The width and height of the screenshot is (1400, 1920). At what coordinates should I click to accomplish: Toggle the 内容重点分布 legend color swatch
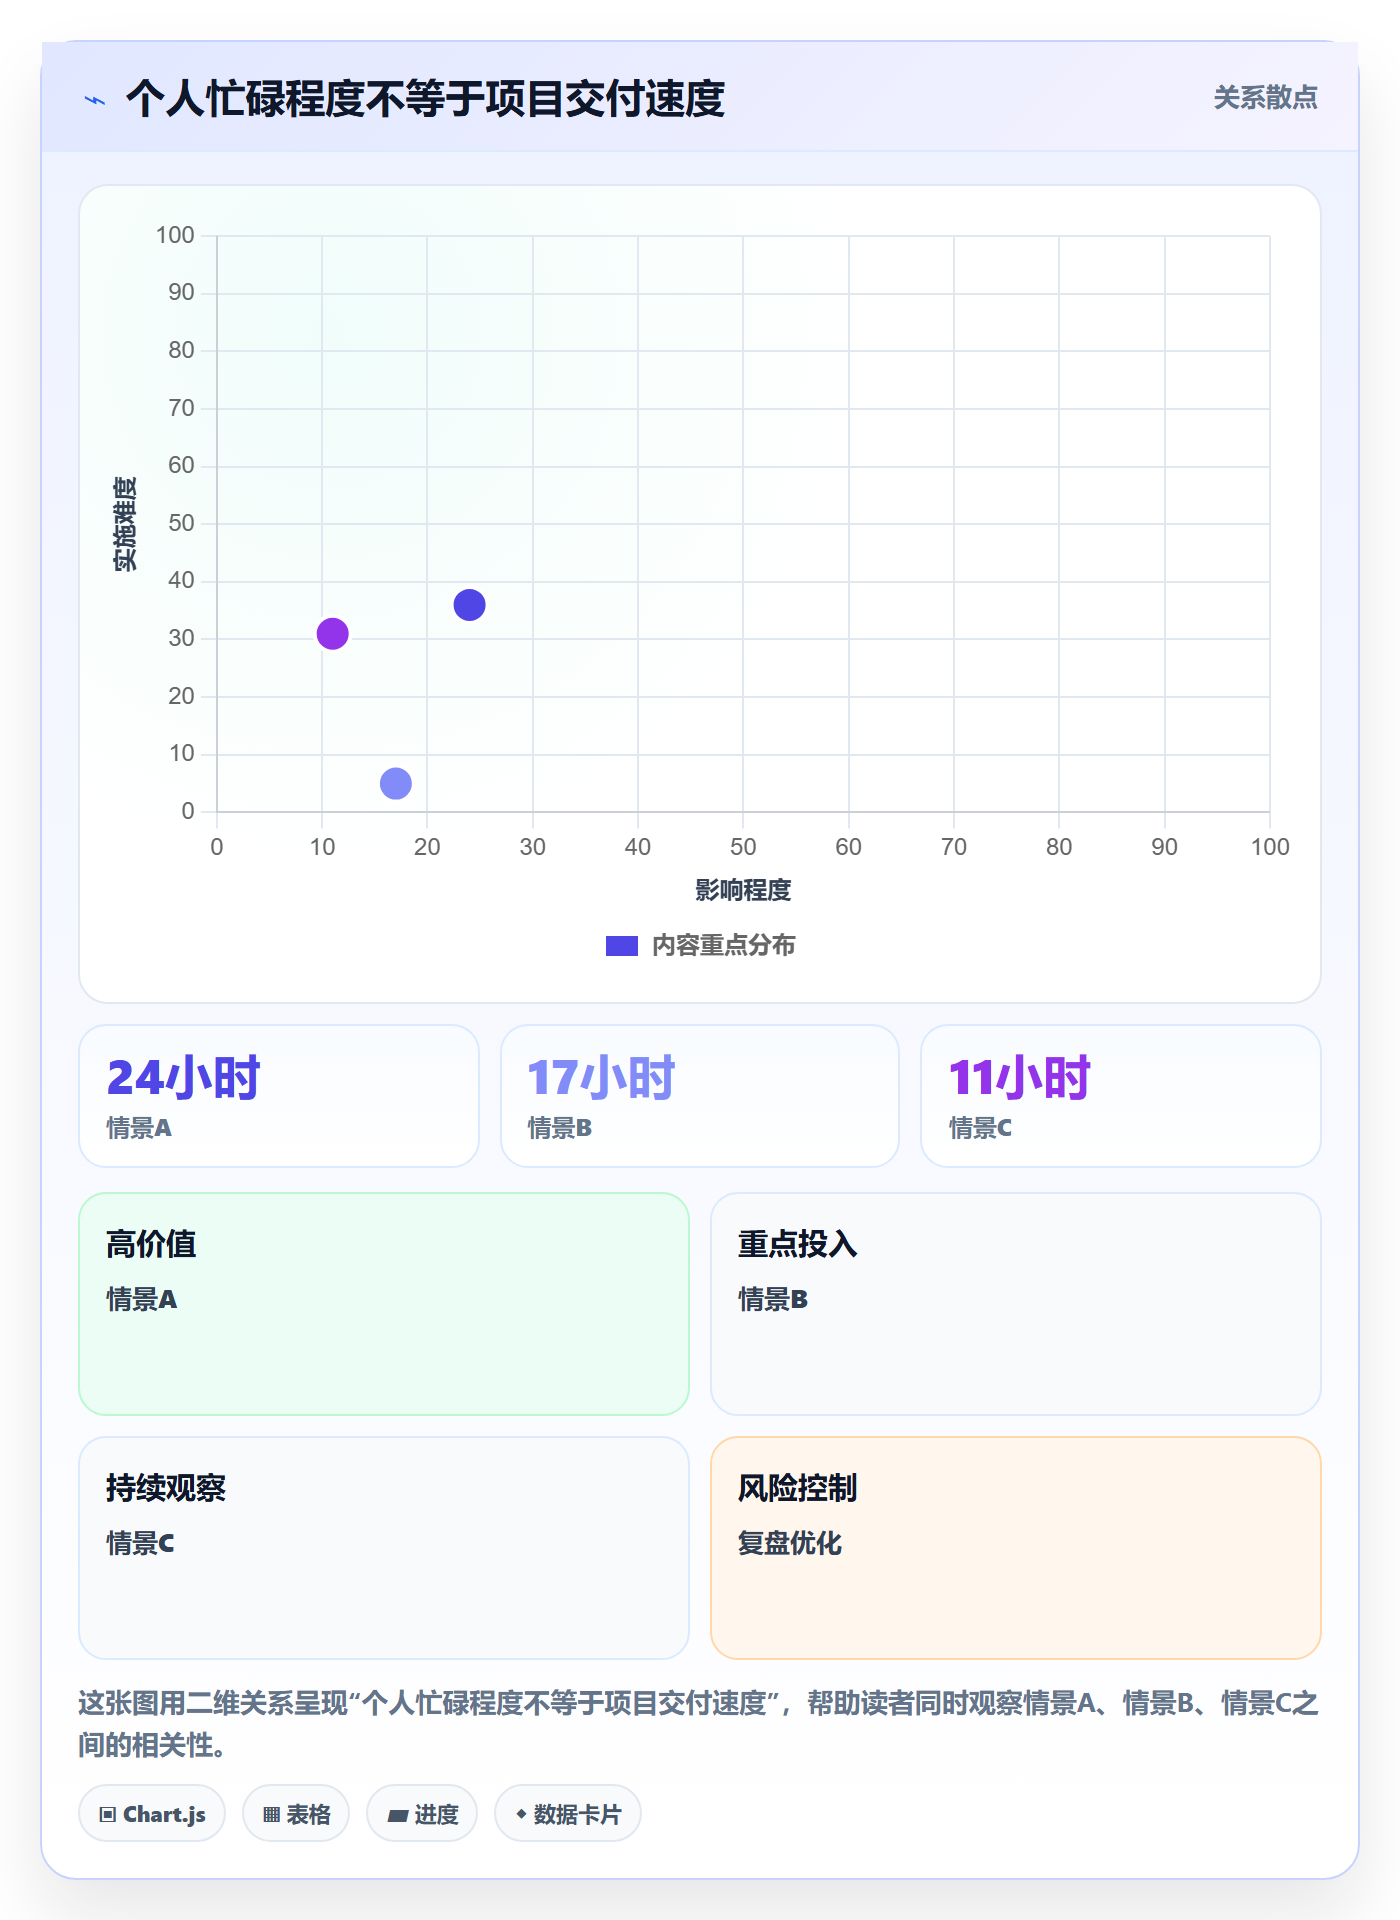click(621, 946)
